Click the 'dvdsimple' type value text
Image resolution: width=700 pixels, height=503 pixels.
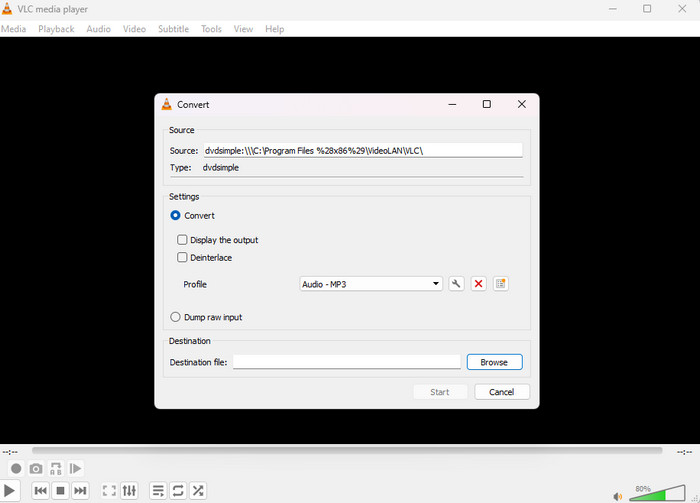point(221,168)
